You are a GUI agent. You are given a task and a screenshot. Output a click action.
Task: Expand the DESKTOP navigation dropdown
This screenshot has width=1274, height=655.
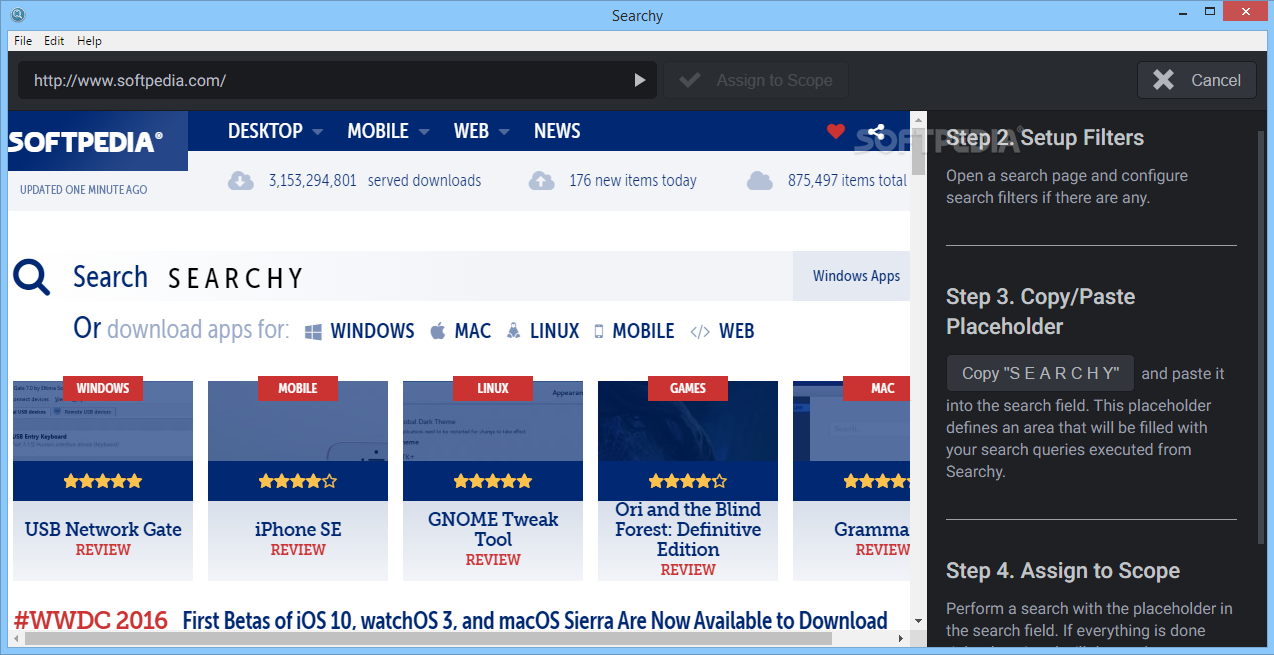[x=275, y=131]
